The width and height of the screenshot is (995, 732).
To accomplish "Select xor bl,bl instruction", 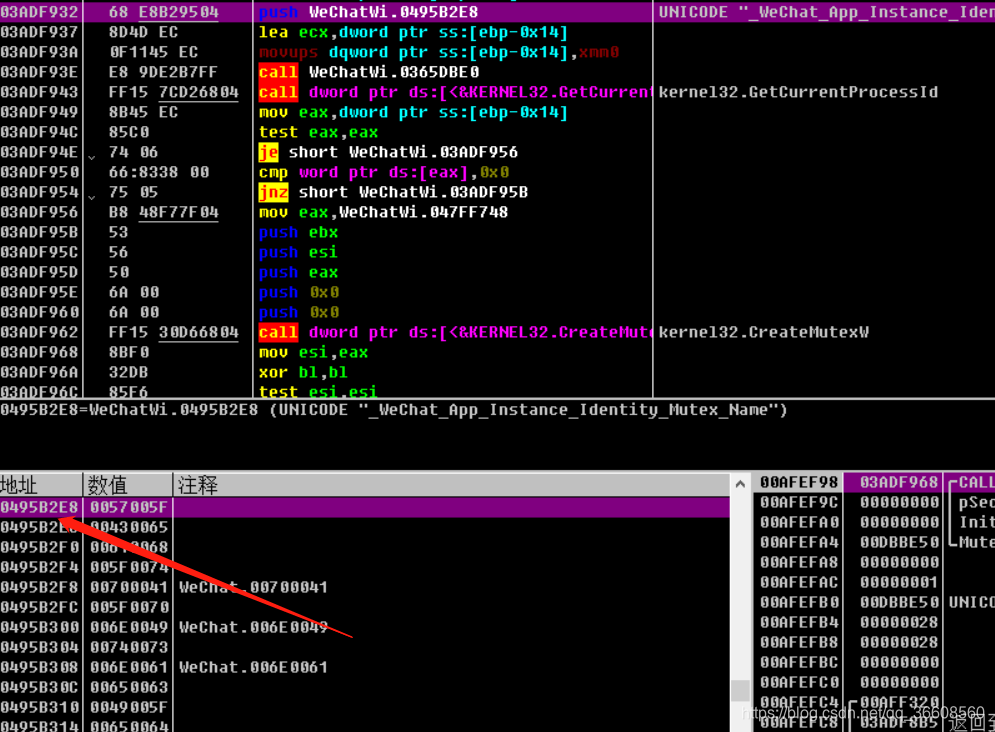I will [303, 372].
